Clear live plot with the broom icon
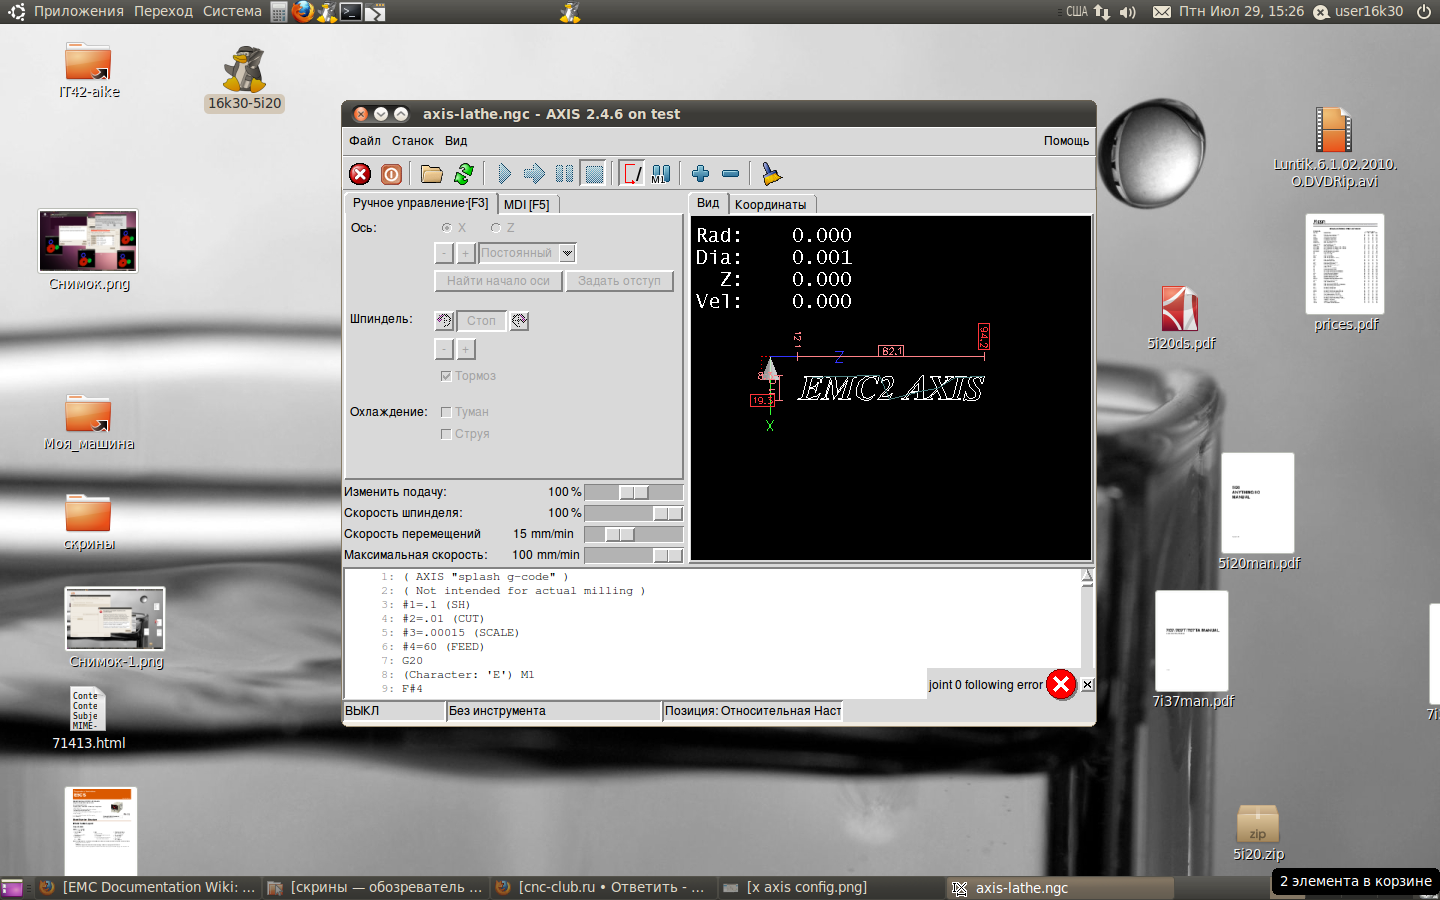Image resolution: width=1440 pixels, height=900 pixels. [771, 174]
